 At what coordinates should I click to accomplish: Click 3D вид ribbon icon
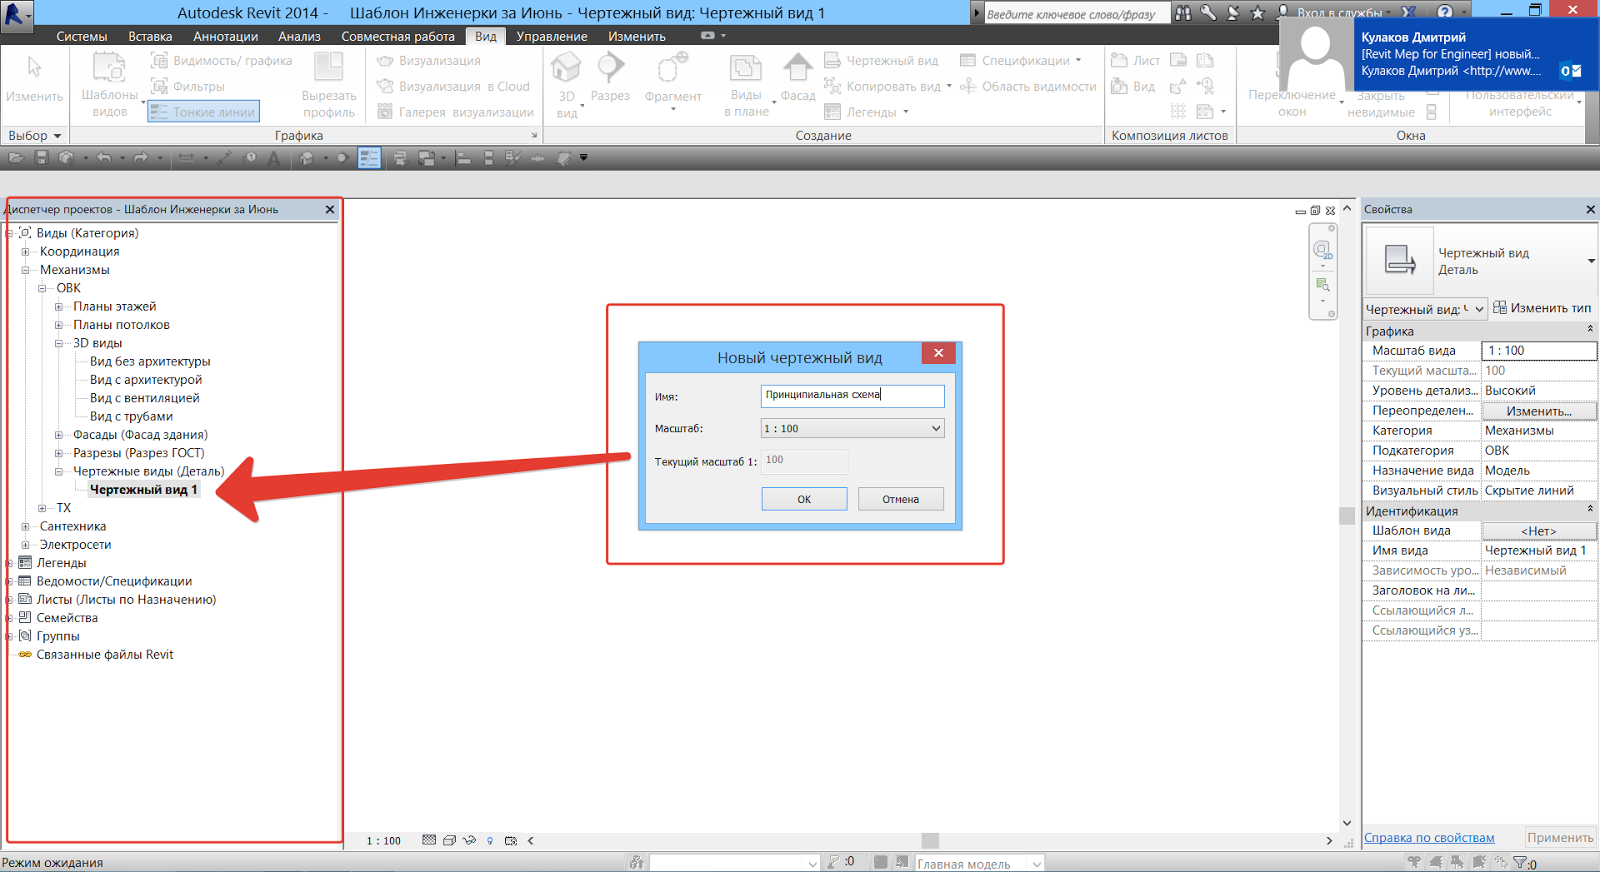click(x=567, y=85)
